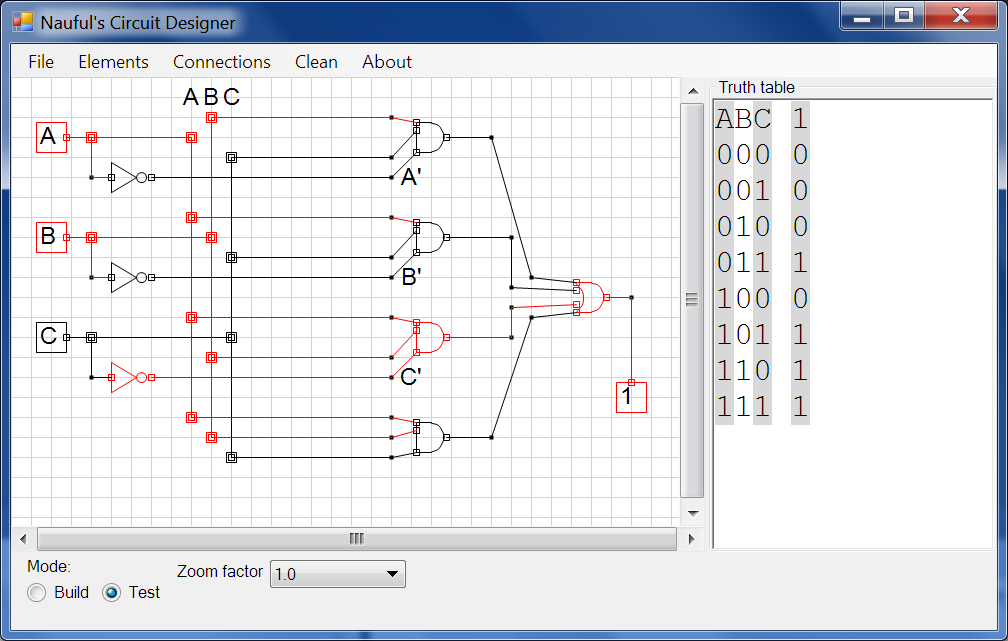This screenshot has height=641, width=1008.
Task: Select the bottom AND gate
Action: coord(431,437)
